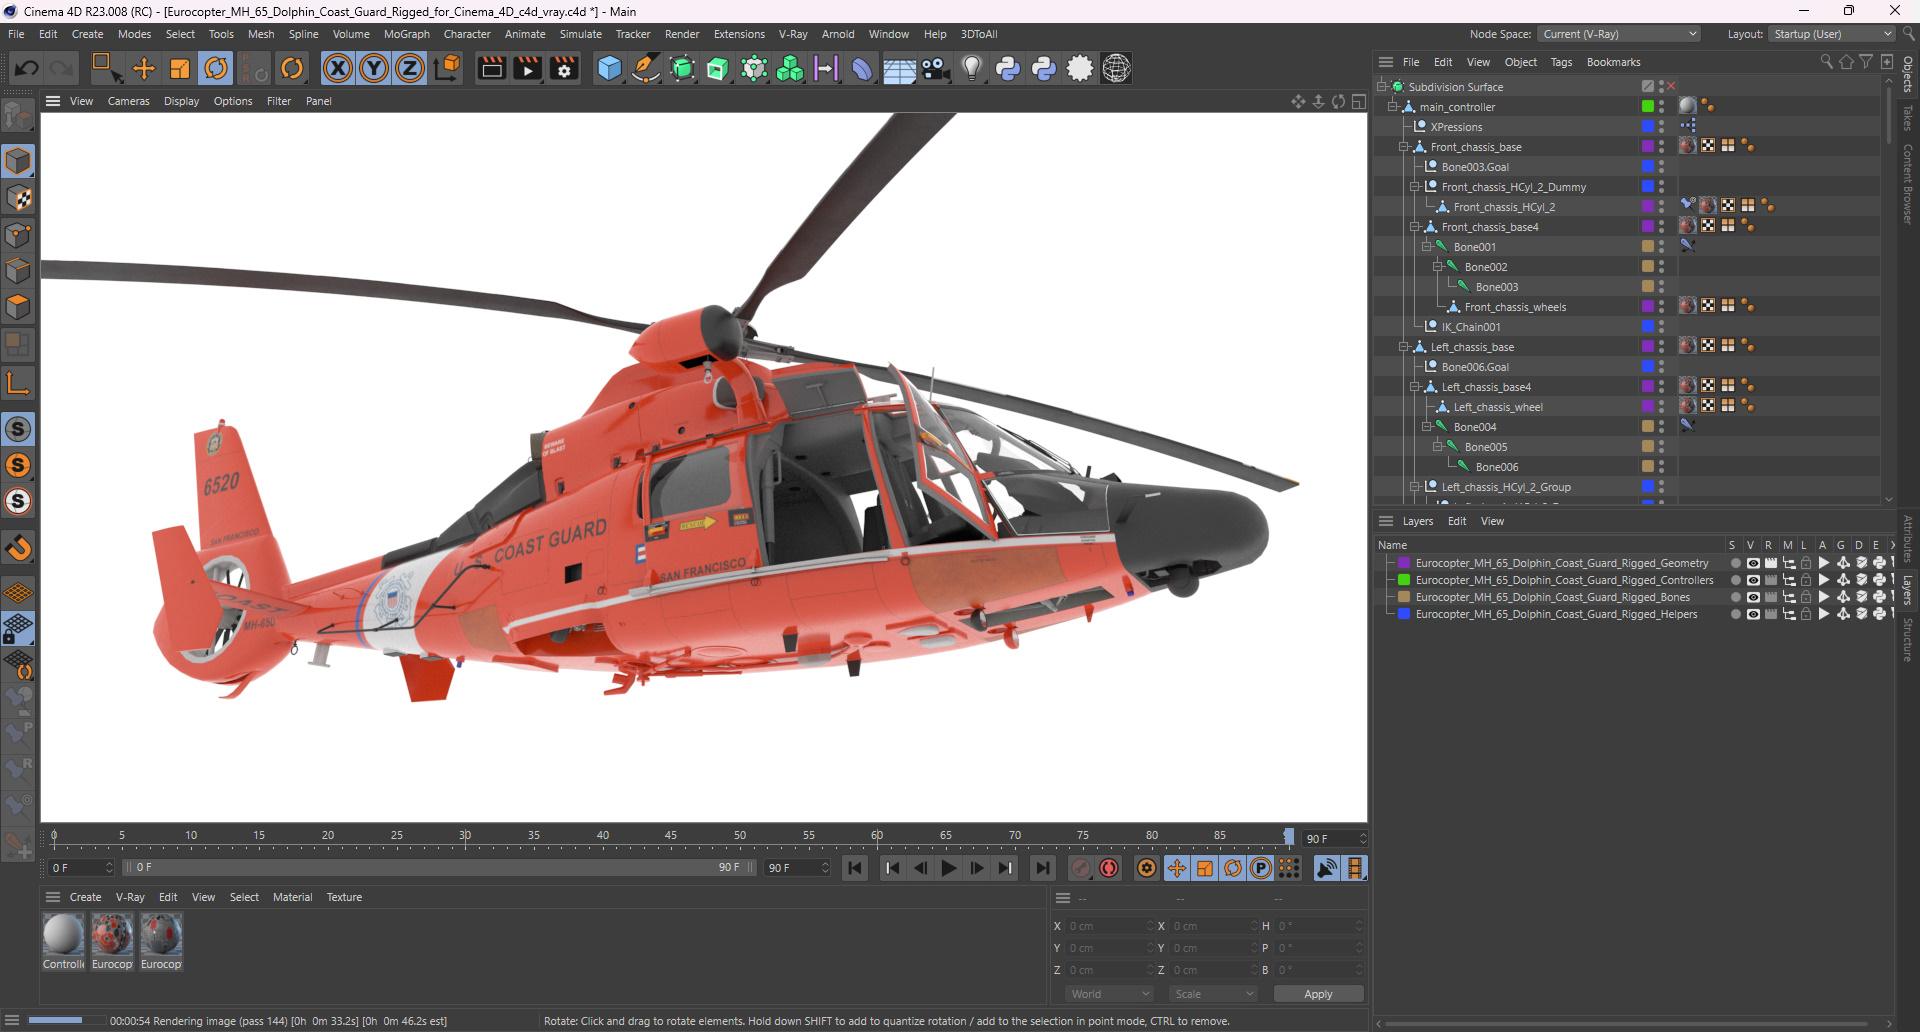Click the web globe icon in toolbar

1116,68
